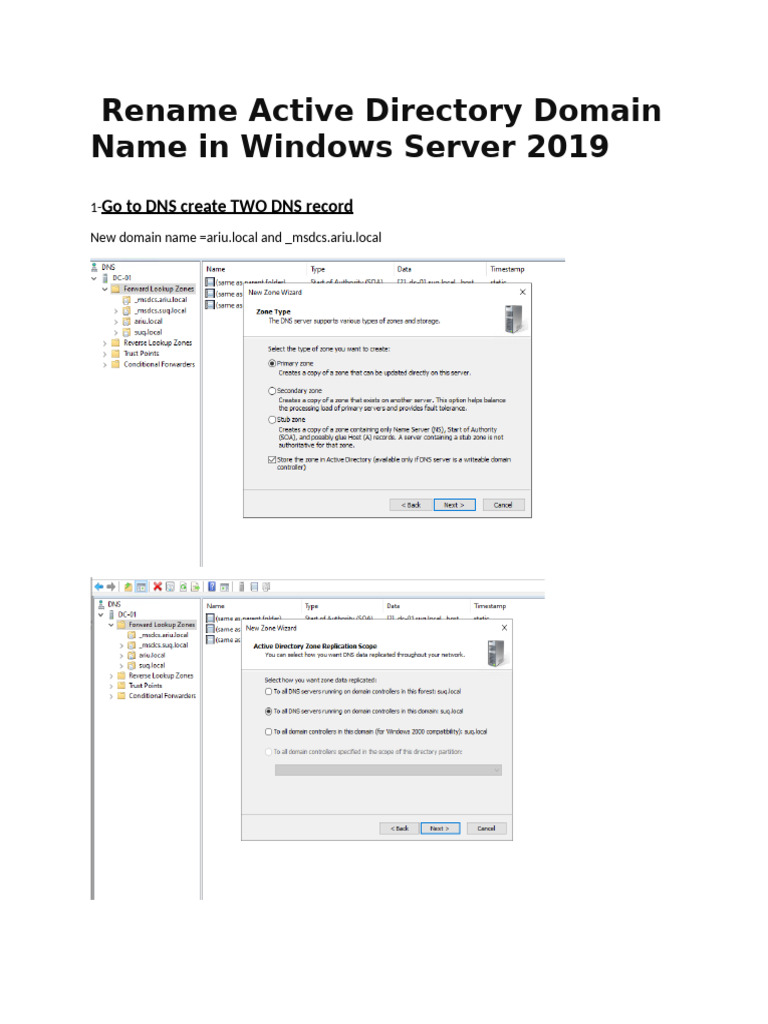The width and height of the screenshot is (768, 1024).
Task: Click Cancel in the Zone Type wizard
Action: pyautogui.click(x=503, y=505)
